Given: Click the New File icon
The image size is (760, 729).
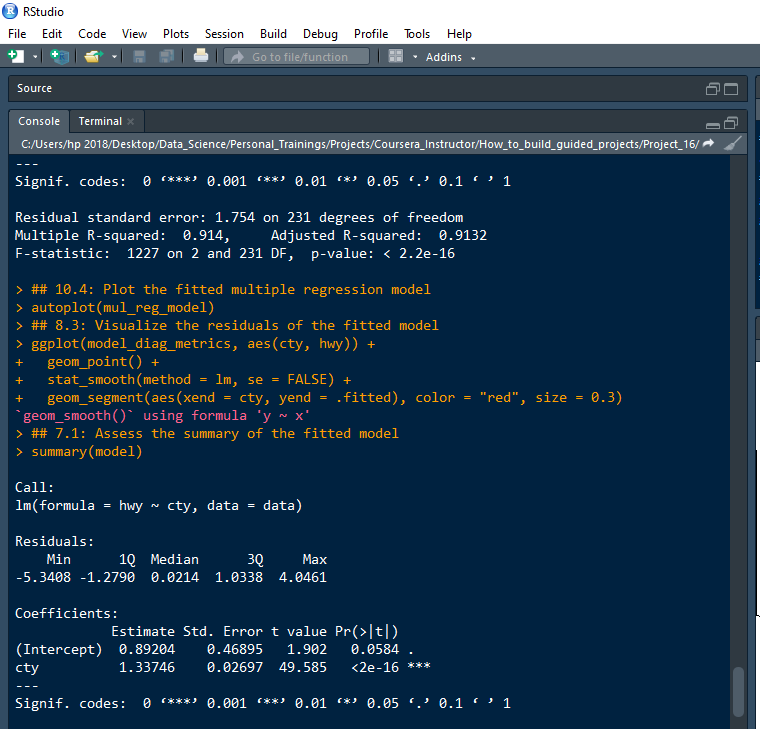Looking at the screenshot, I should point(16,57).
